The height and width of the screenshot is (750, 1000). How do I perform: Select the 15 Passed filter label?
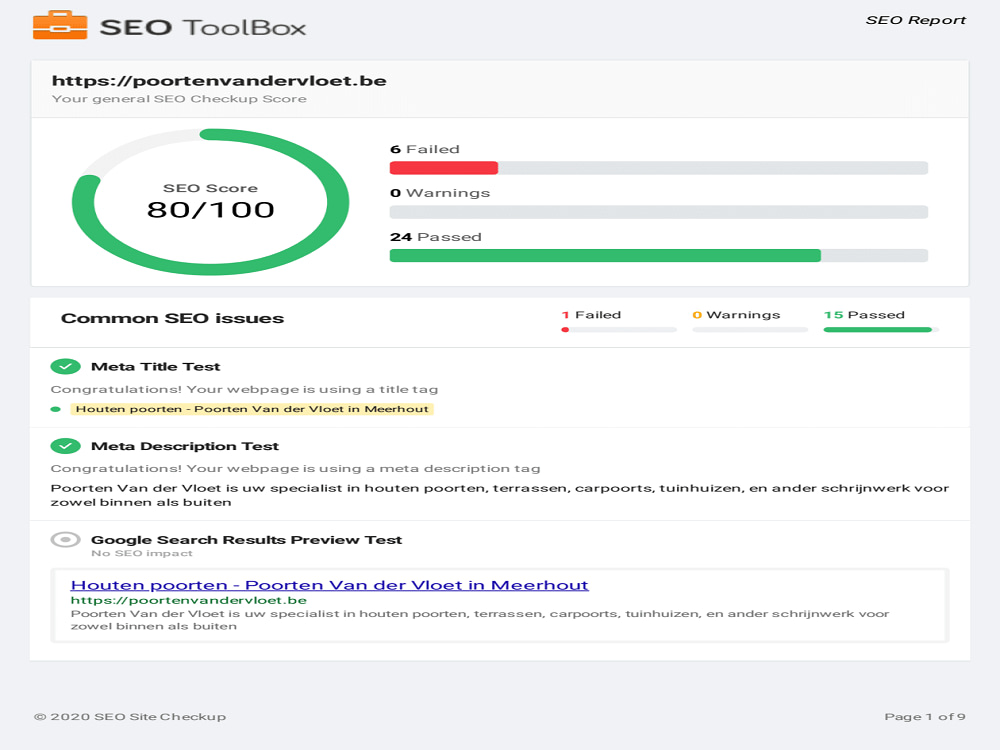click(864, 315)
